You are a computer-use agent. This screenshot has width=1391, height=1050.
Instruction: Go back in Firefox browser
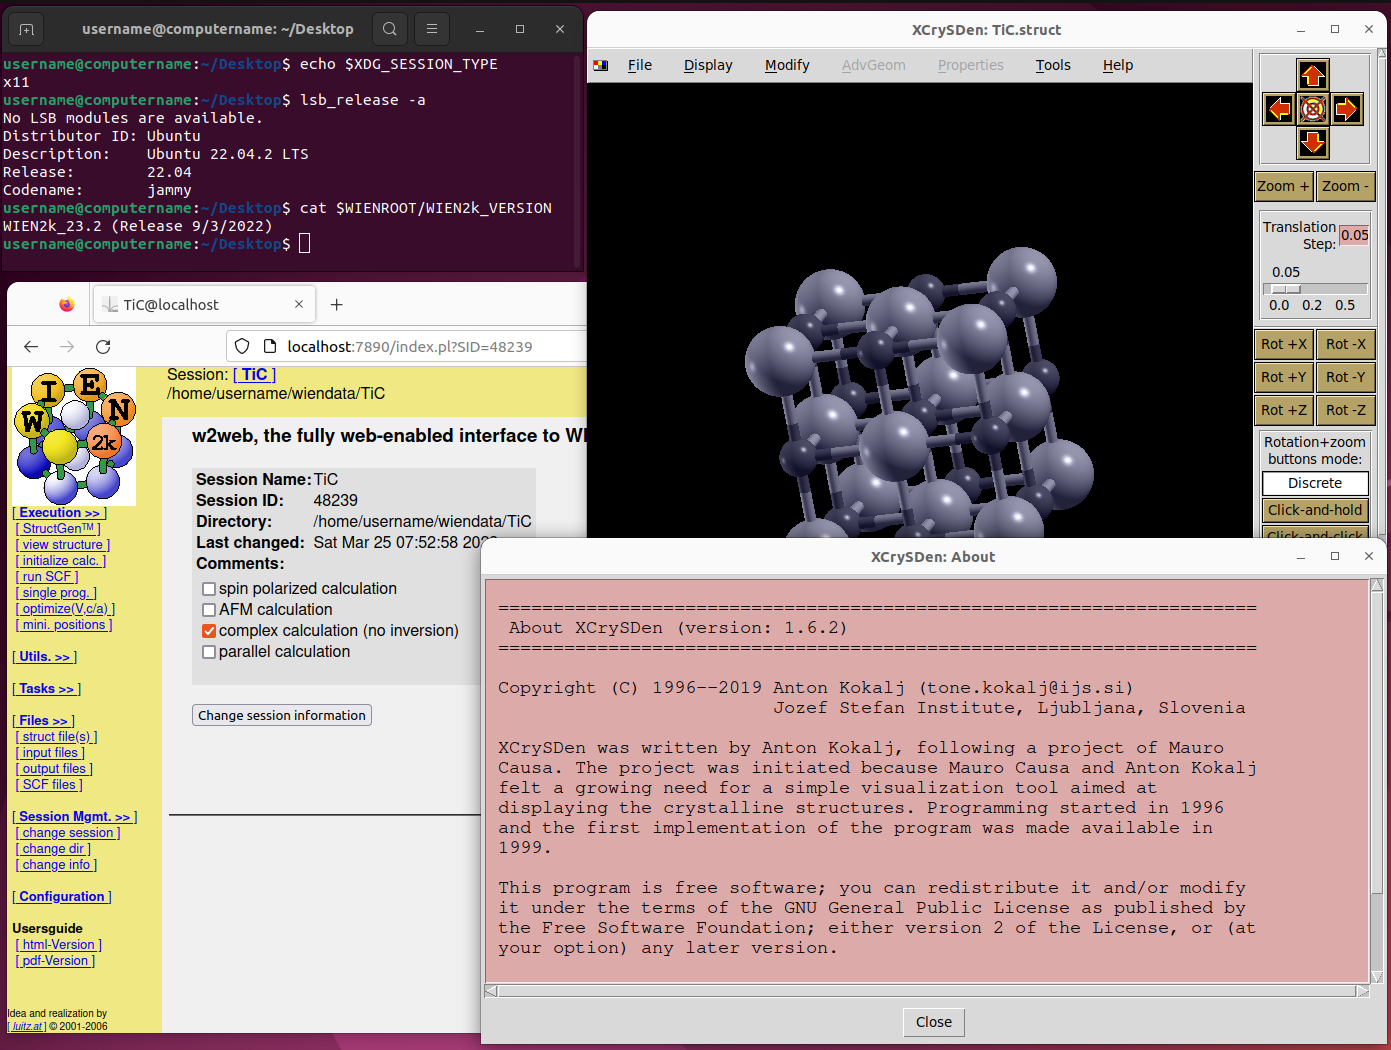tap(31, 346)
